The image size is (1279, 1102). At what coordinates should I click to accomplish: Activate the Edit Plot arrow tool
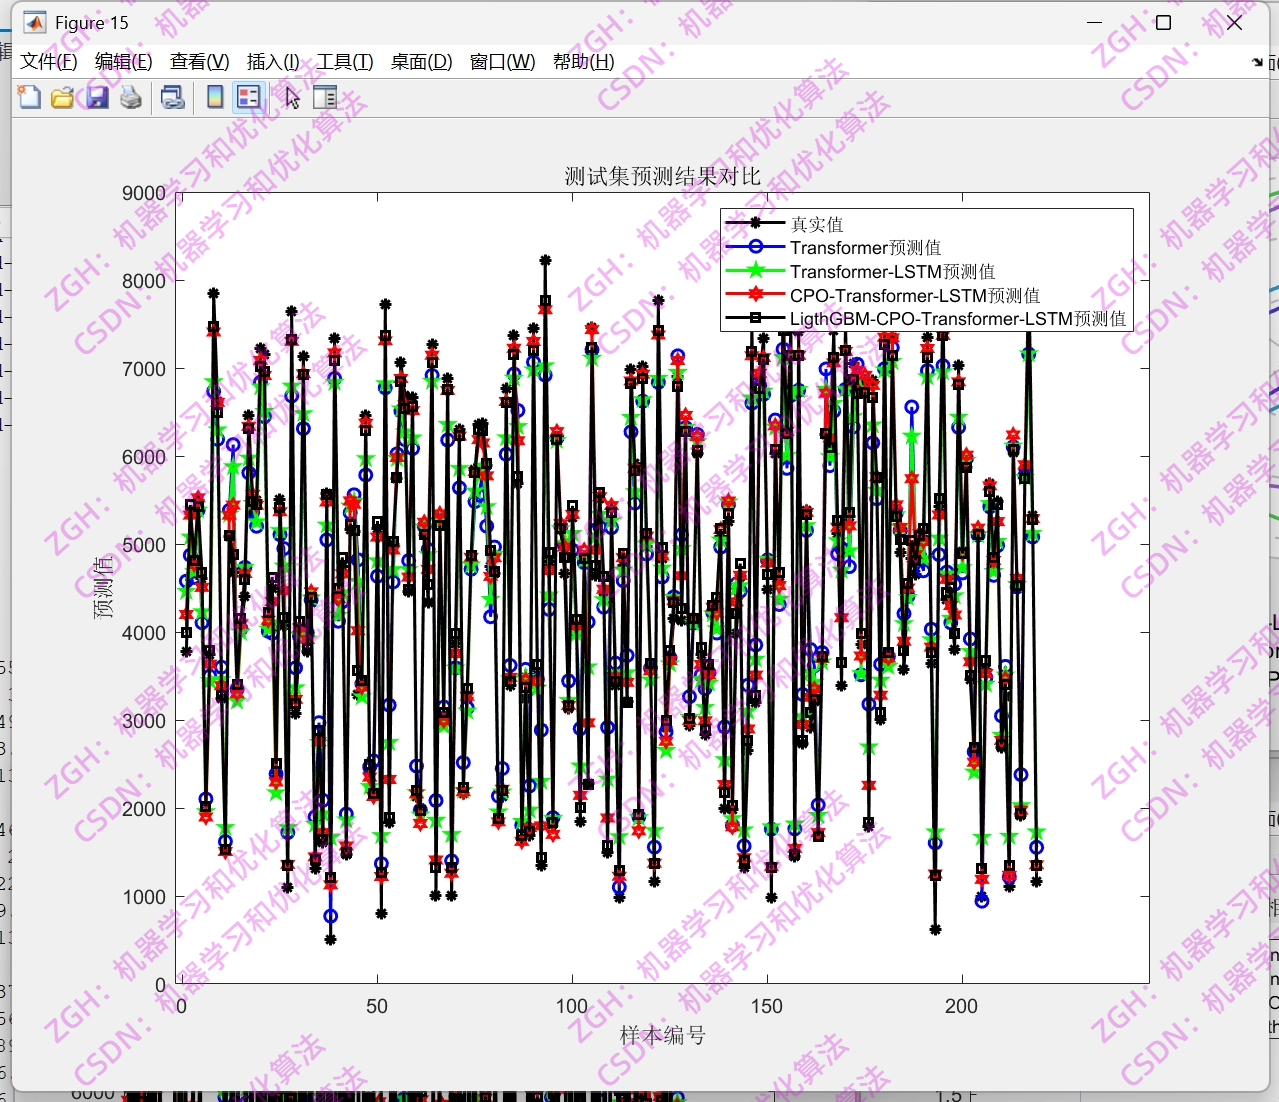click(290, 97)
